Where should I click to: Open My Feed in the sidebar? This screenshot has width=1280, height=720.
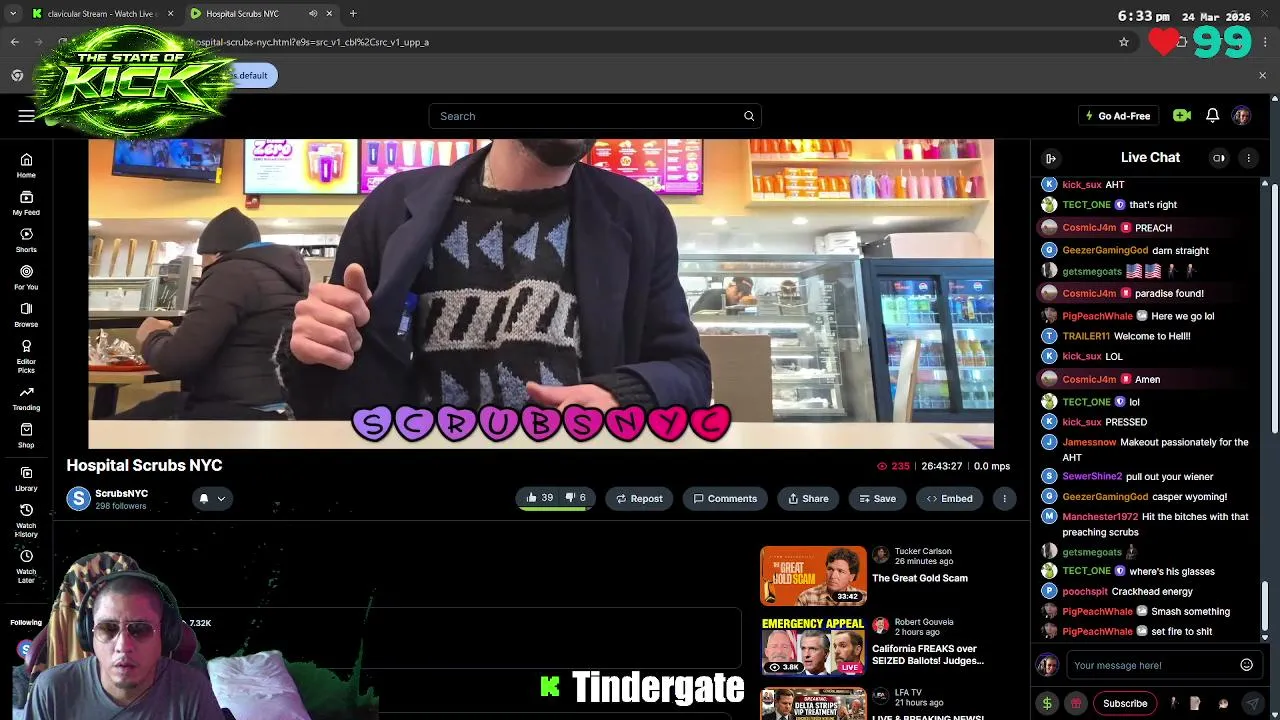(x=26, y=203)
